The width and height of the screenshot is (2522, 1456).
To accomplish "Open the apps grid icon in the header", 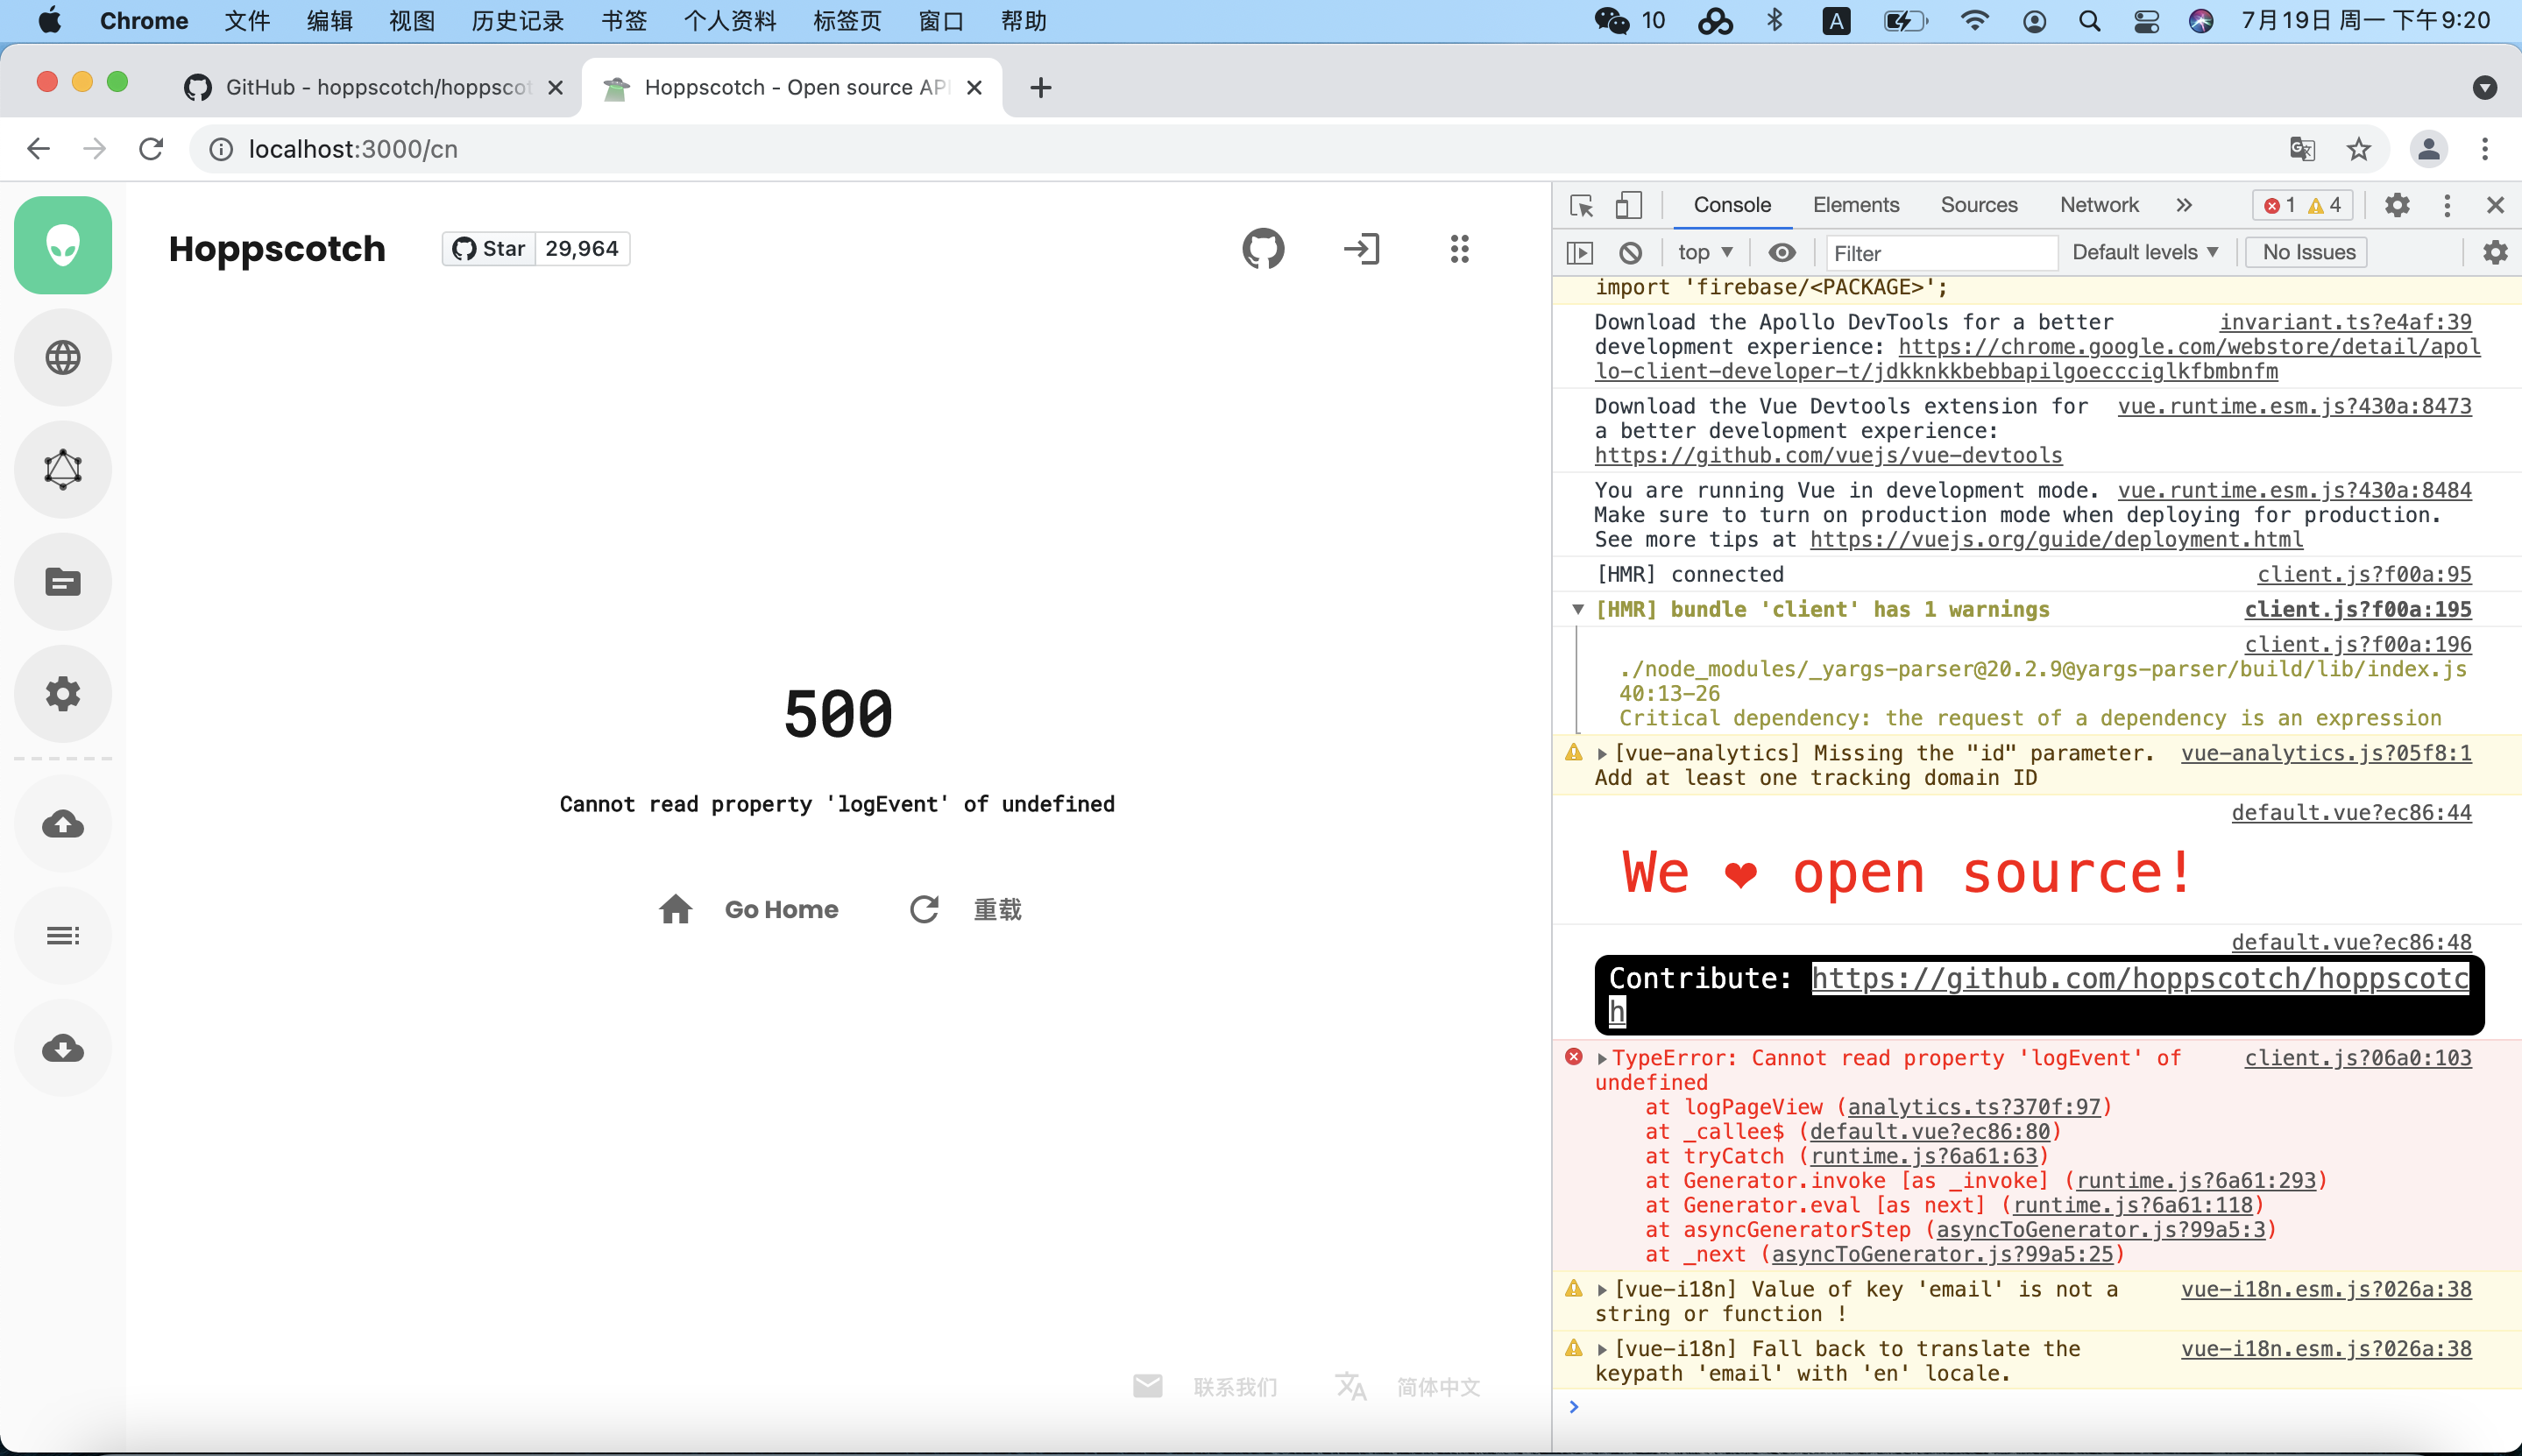I will click(1459, 248).
